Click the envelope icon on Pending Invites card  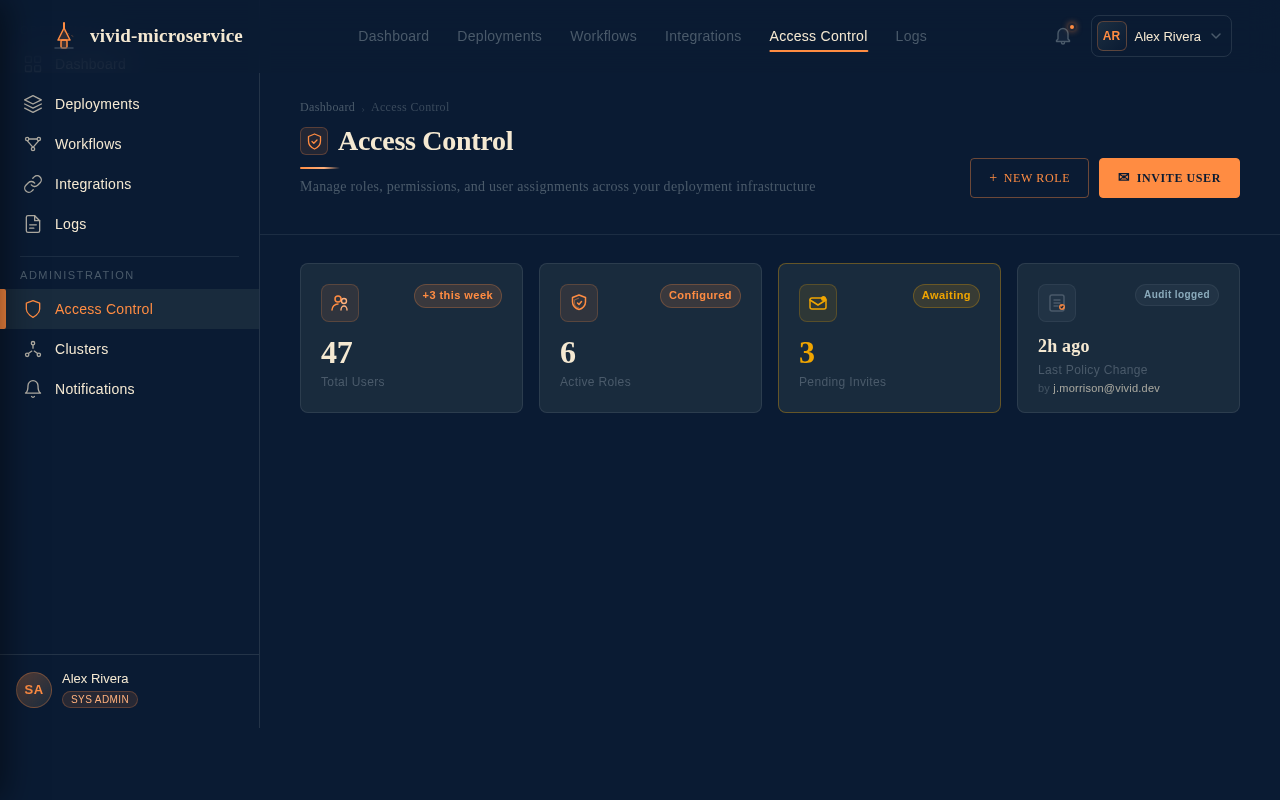click(x=818, y=303)
